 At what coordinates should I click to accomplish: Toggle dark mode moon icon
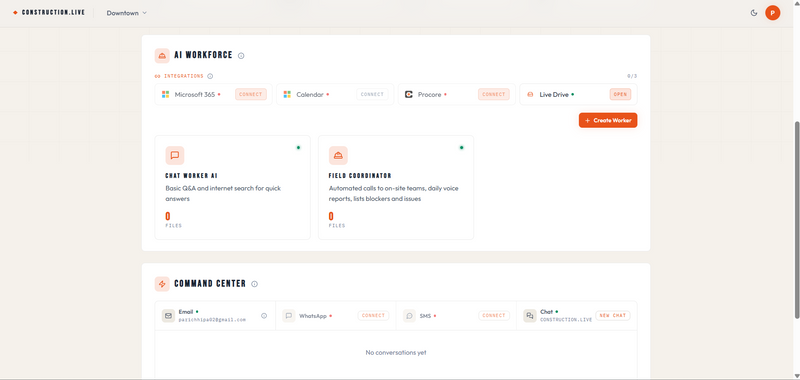[754, 13]
